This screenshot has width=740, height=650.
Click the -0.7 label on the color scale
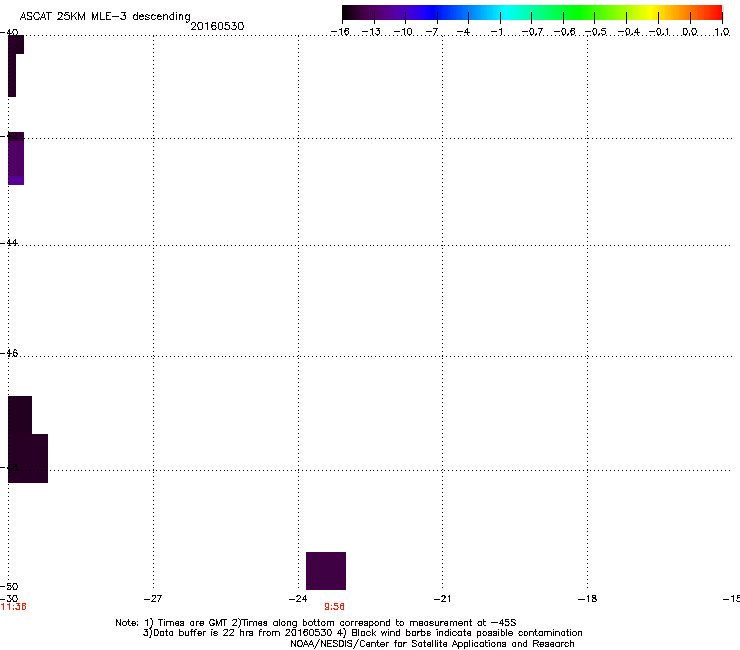pos(532,32)
